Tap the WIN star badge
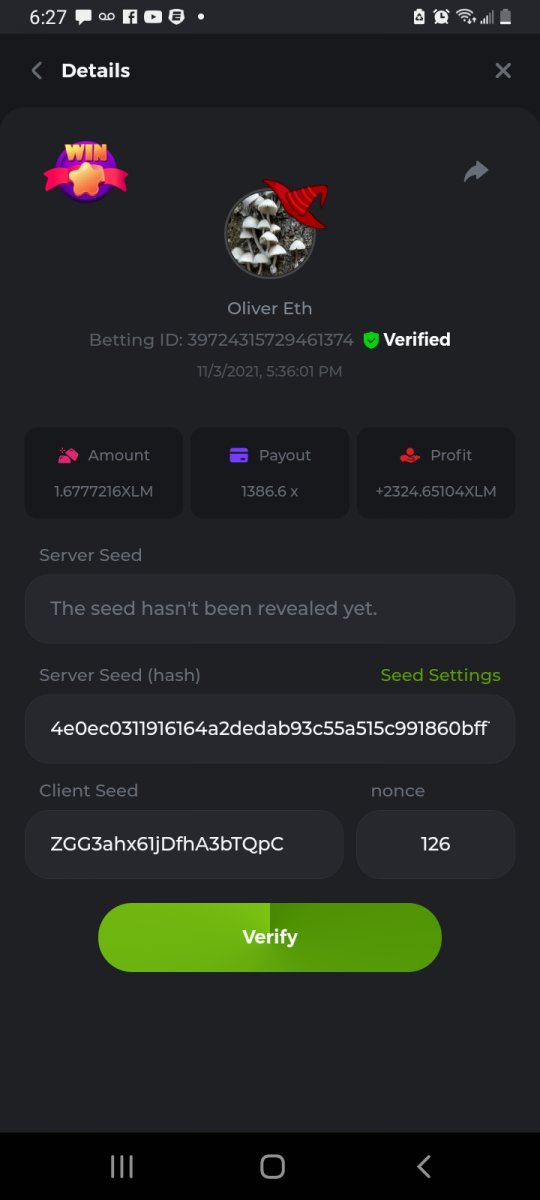Image resolution: width=540 pixels, height=1200 pixels. click(86, 171)
